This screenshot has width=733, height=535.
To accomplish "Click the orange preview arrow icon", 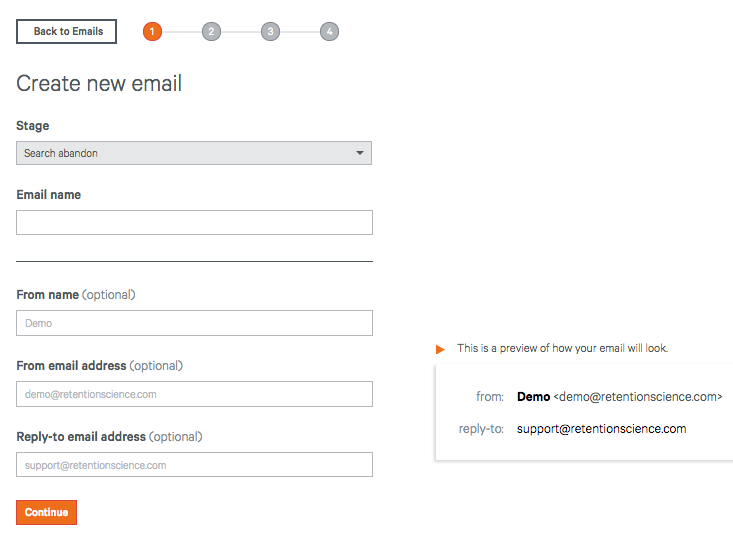I will 440,349.
